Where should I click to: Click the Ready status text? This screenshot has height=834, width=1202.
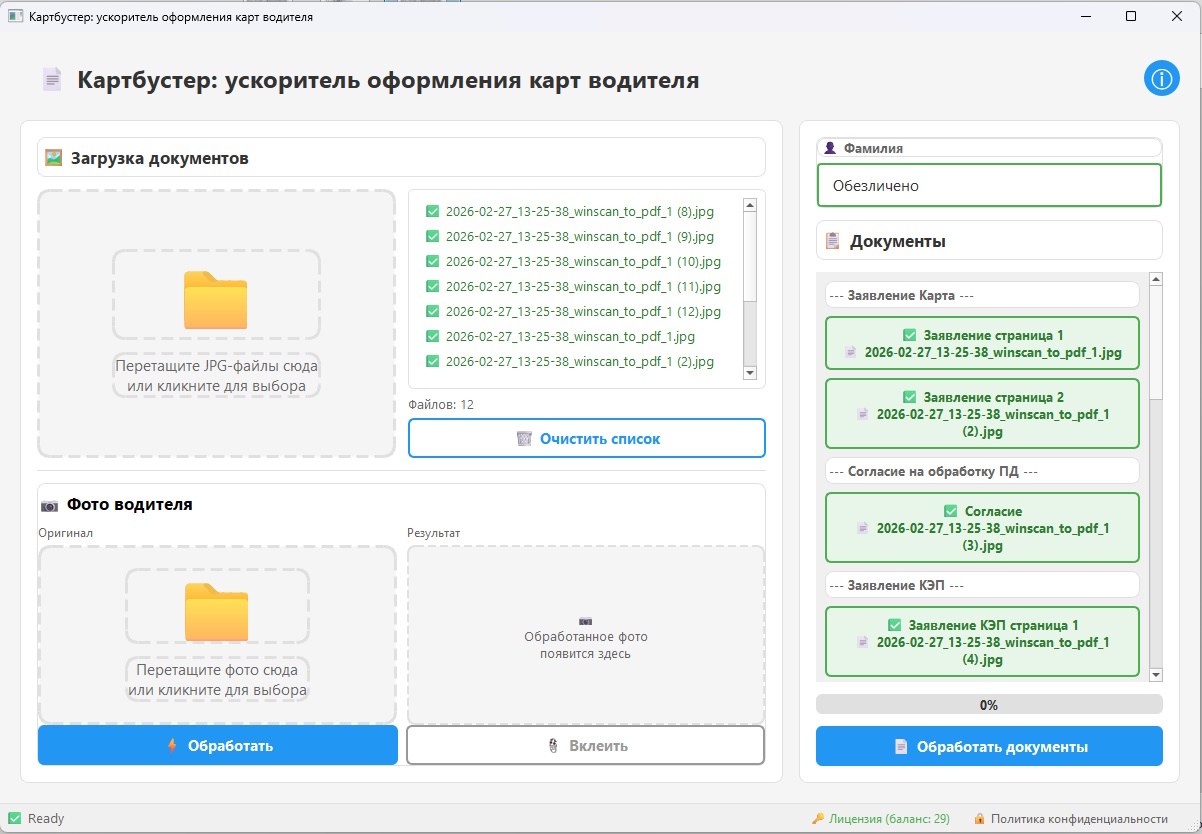pyautogui.click(x=46, y=818)
